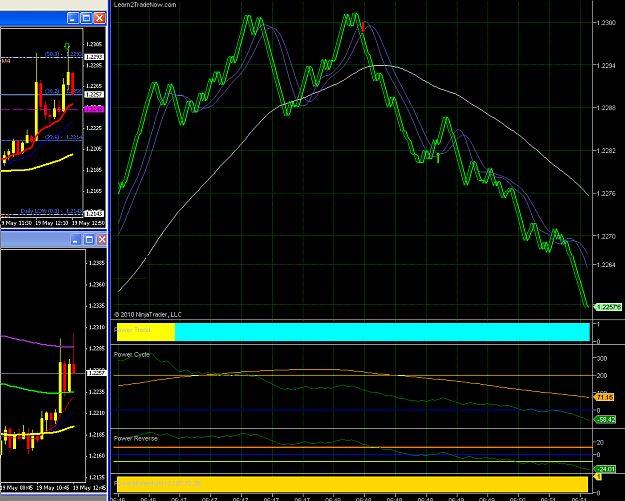Viewport: 625px width, 501px height.
Task: Click the 1.2294 label on the main price axis
Action: pyautogui.click(x=606, y=65)
